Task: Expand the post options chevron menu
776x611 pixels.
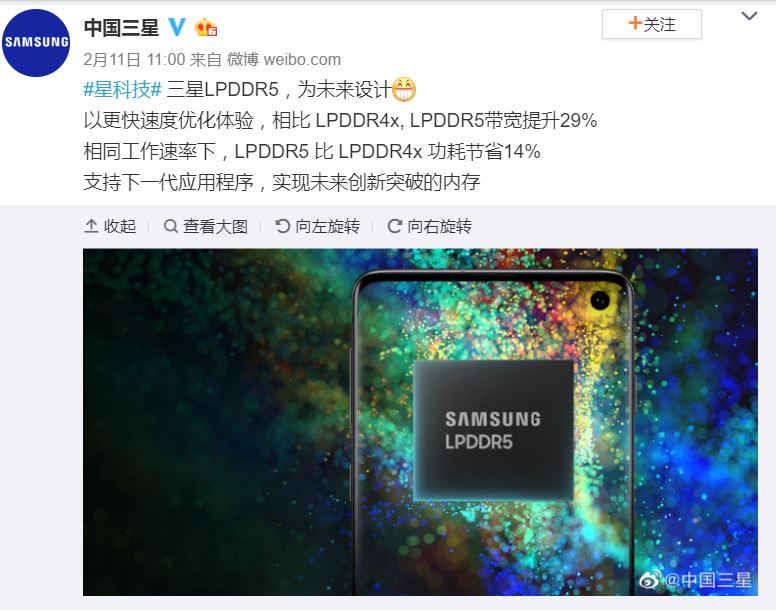Action: pos(749,16)
